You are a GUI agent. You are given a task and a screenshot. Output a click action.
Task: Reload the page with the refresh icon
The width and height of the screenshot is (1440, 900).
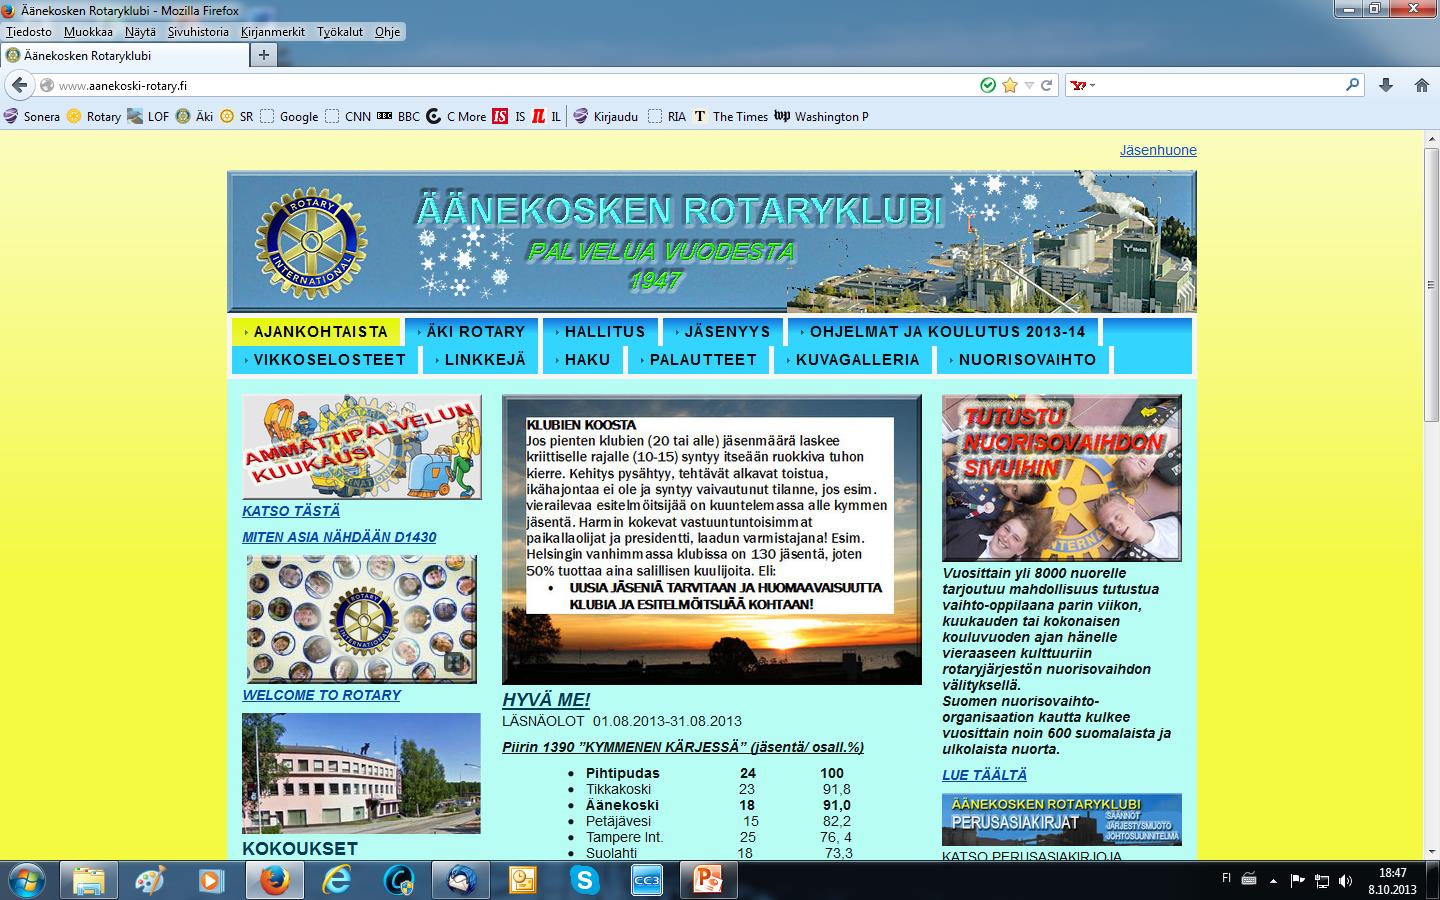point(1046,85)
